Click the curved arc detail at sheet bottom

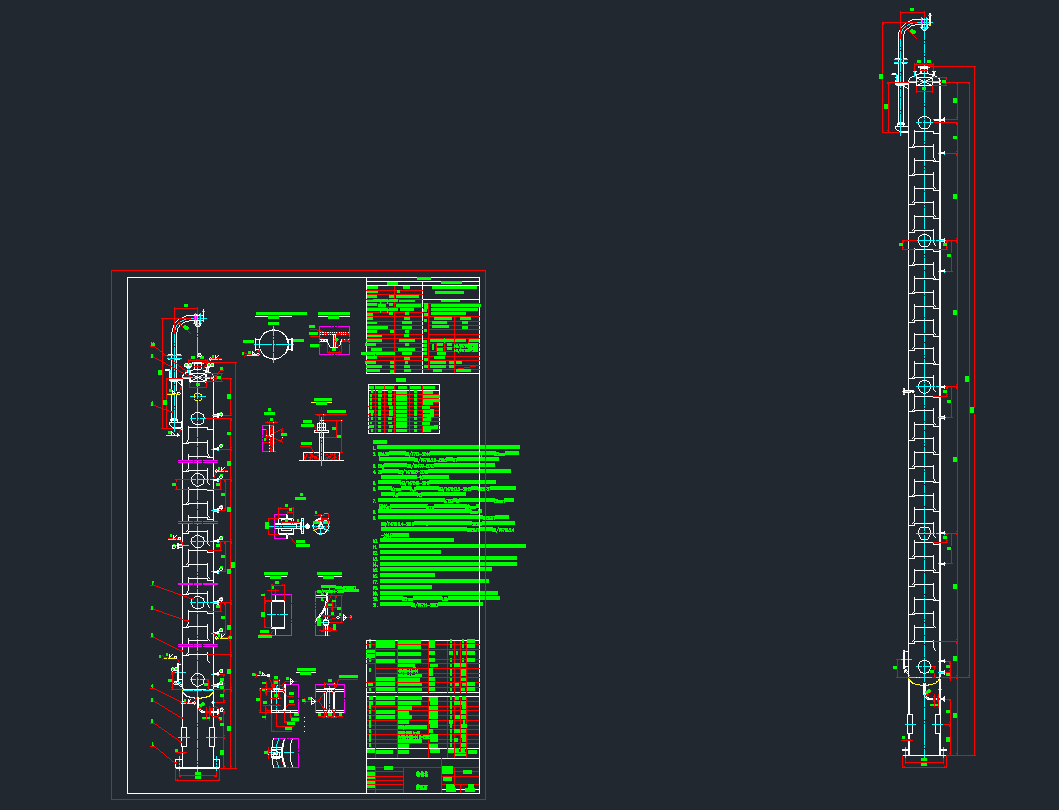284,752
